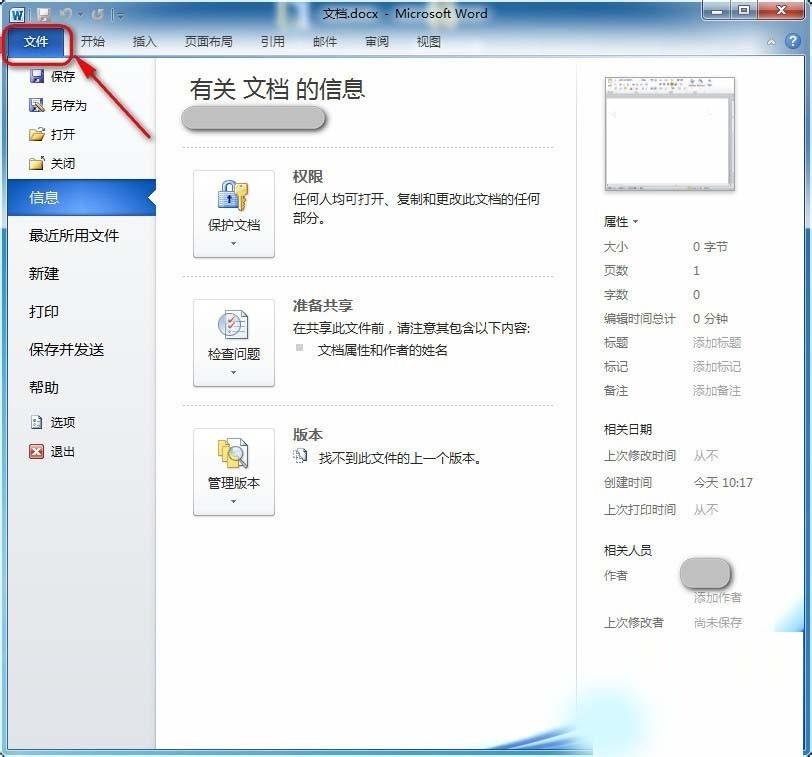Click the Repeat icon on the Quick Access Toolbar
The height and width of the screenshot is (757, 812).
pos(97,13)
